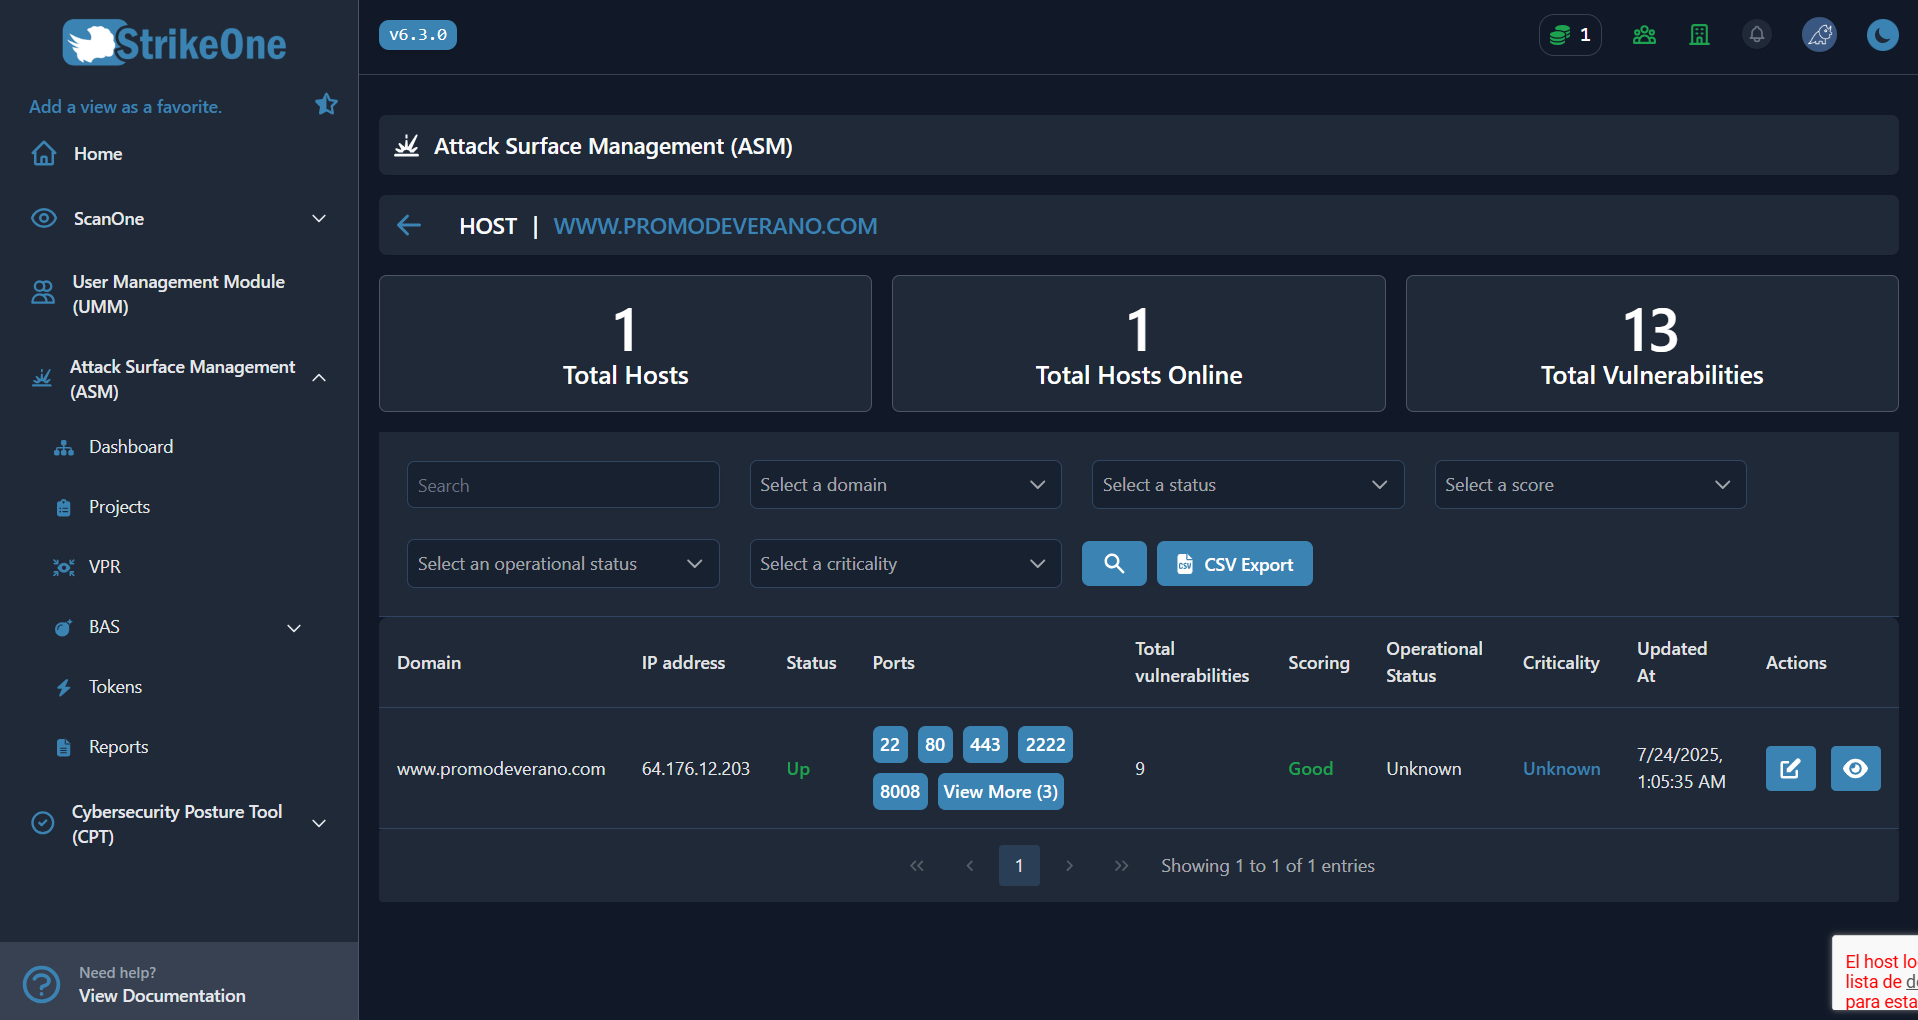Focus the Search input field
Screen dimensions: 1918x1020
point(563,485)
